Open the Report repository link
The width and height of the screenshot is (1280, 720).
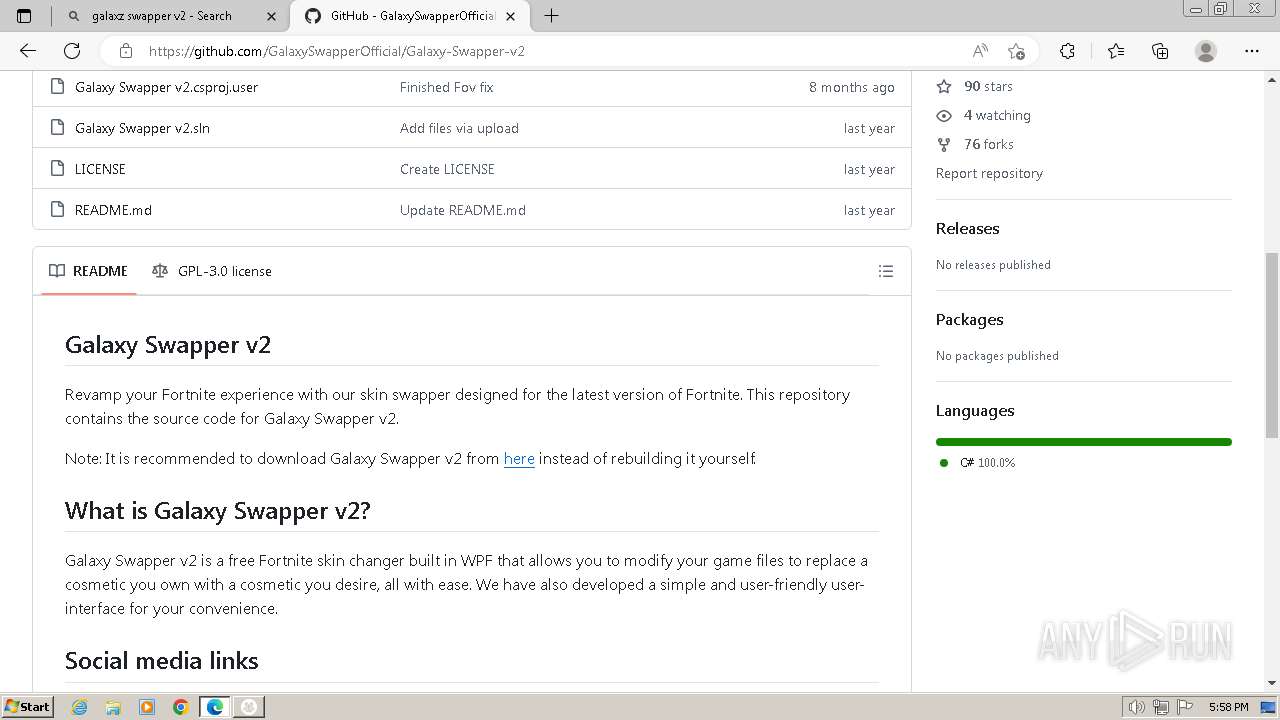[x=989, y=173]
